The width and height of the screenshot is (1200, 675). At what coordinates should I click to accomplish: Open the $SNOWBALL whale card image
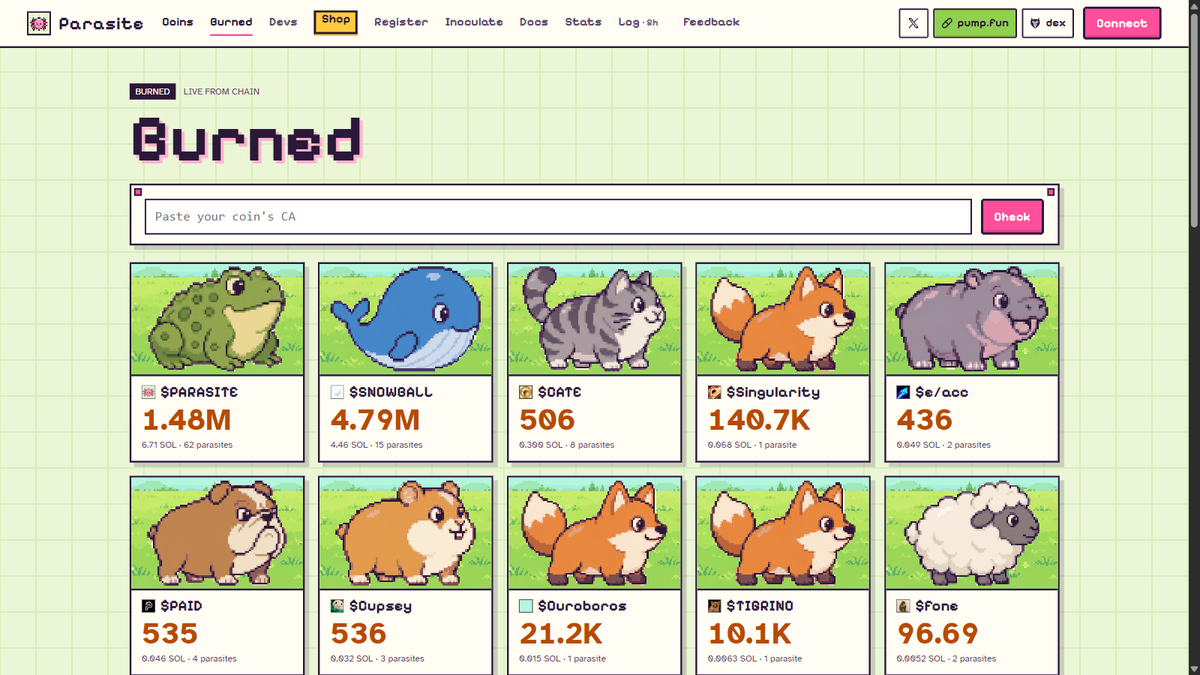pos(406,319)
